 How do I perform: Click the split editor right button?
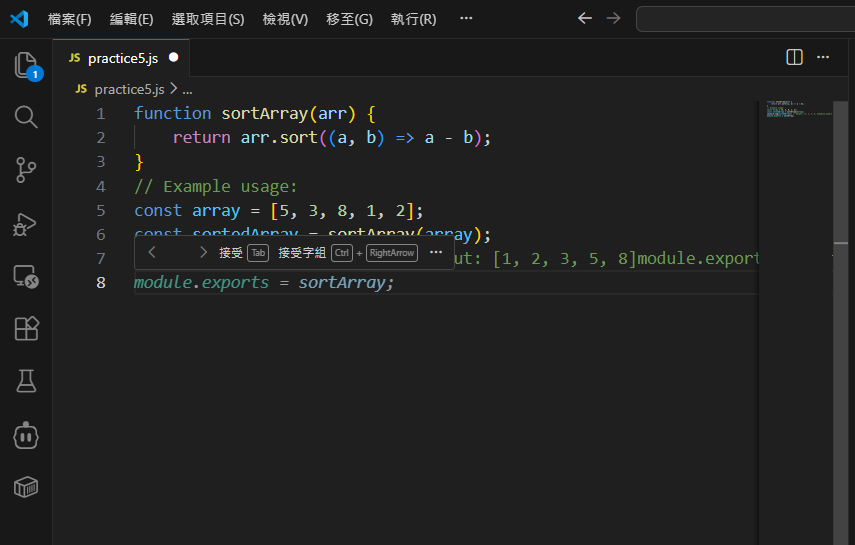pyautogui.click(x=795, y=57)
